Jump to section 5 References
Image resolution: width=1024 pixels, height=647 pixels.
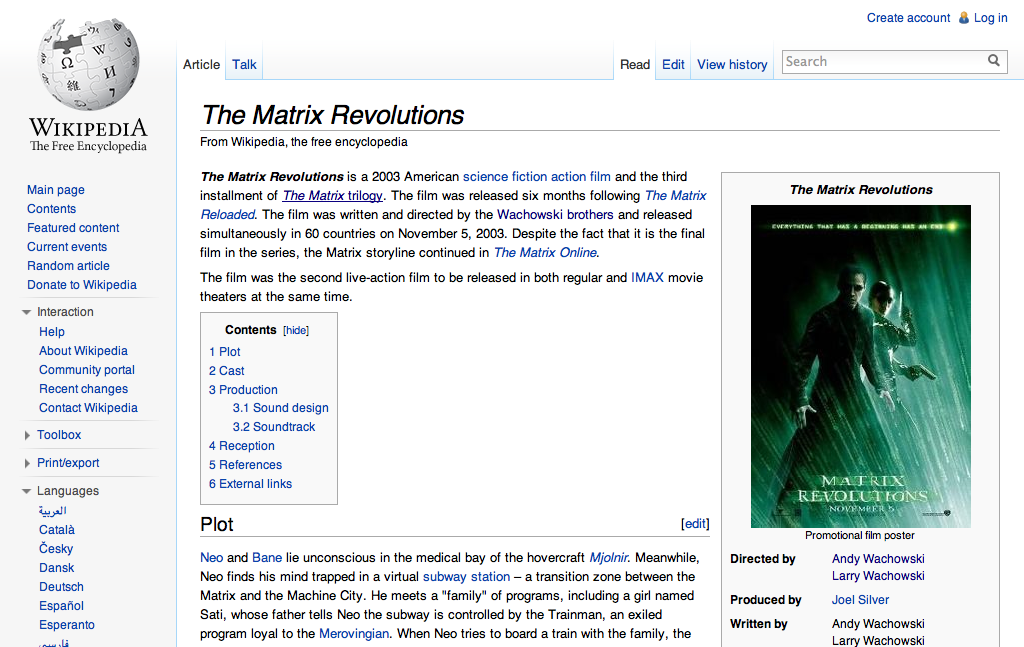(246, 465)
